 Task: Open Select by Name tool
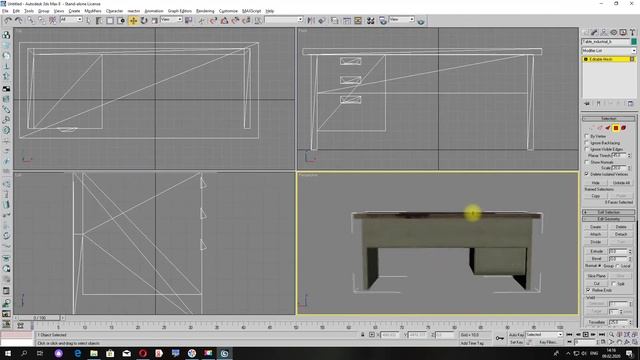tap(99, 20)
